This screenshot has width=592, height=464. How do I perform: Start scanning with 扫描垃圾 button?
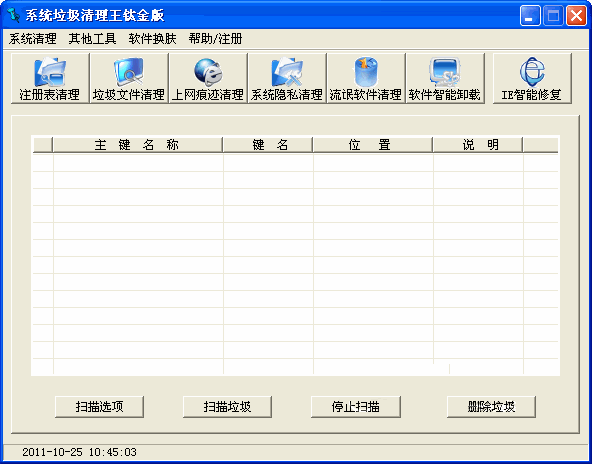click(227, 407)
